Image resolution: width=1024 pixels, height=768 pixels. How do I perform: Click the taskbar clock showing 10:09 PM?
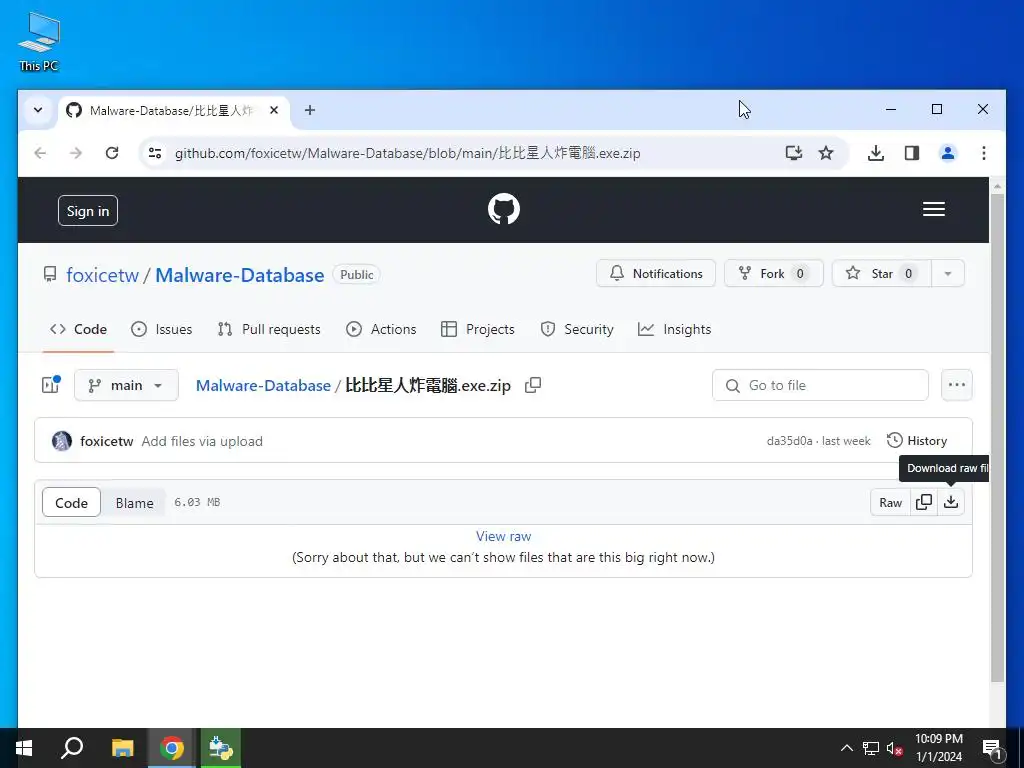(x=938, y=748)
